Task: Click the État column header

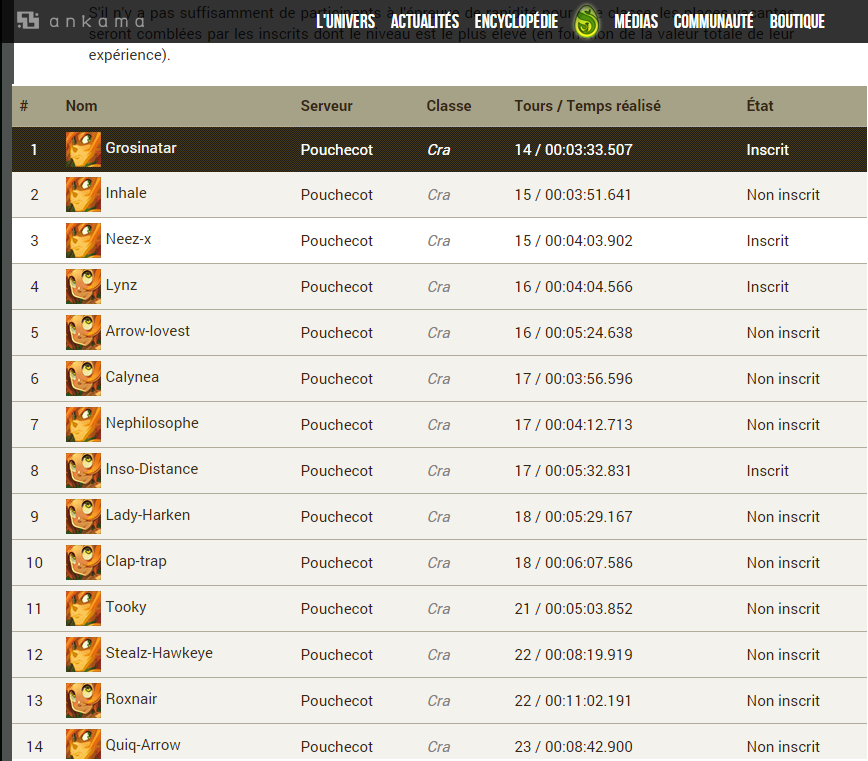Action: 760,105
